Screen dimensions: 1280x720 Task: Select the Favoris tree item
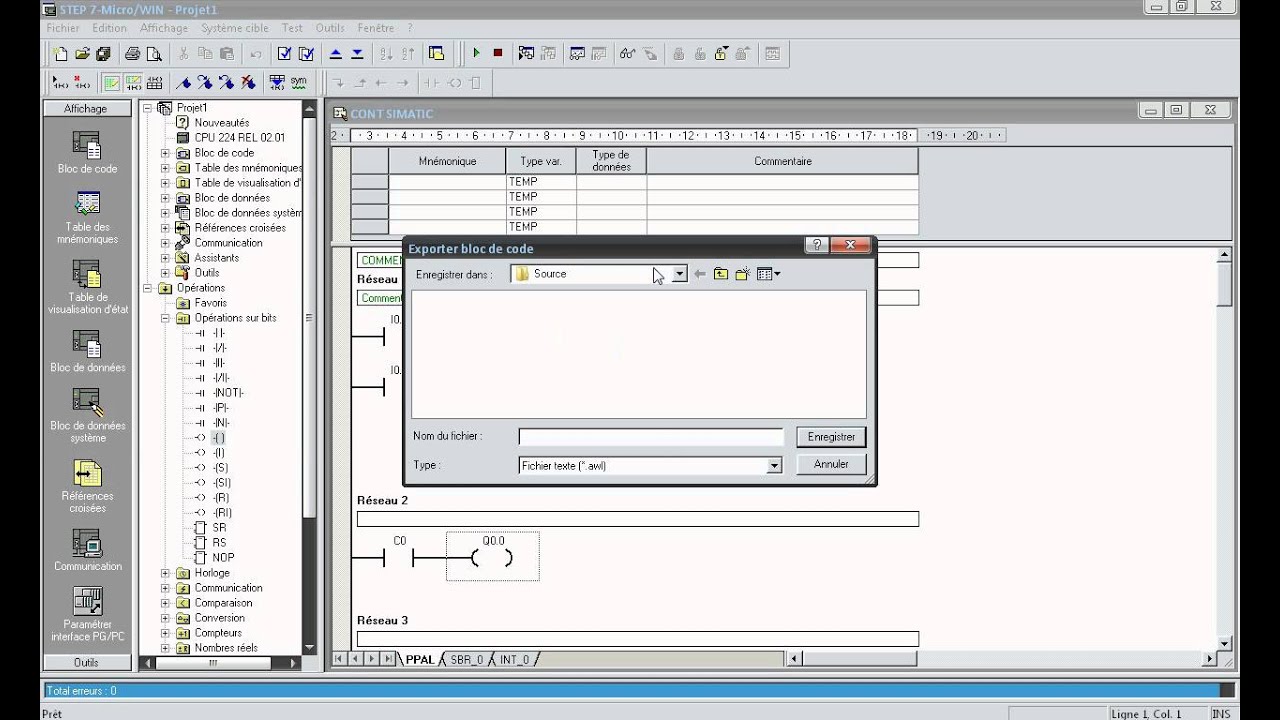tap(211, 303)
